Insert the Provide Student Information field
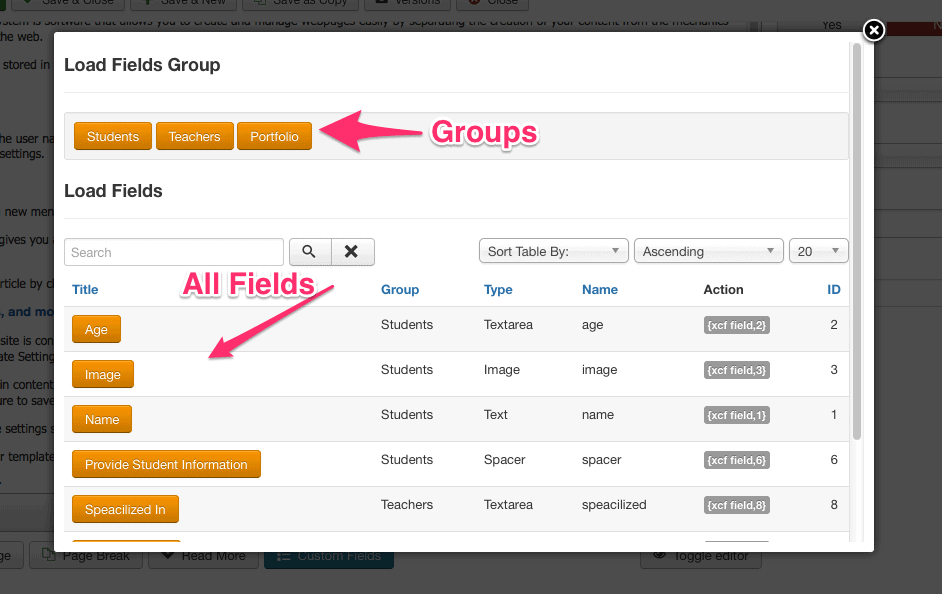This screenshot has height=594, width=942. point(166,464)
